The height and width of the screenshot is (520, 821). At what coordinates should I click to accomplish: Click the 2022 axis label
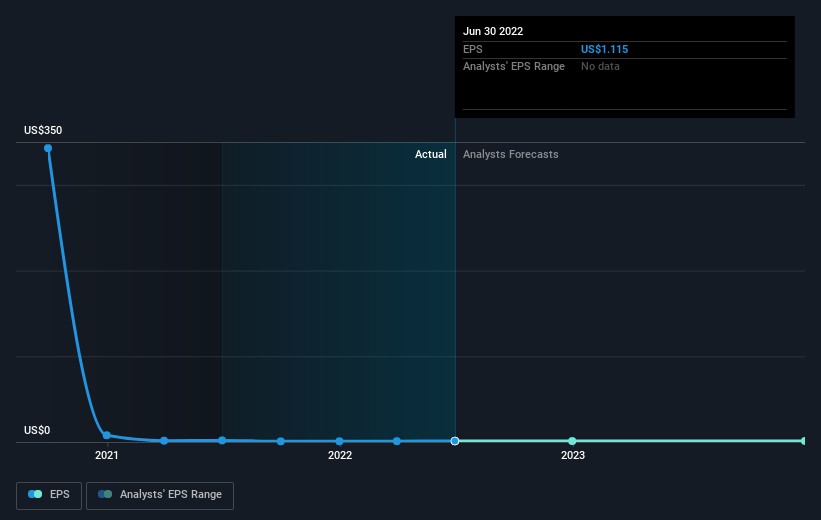(340, 455)
